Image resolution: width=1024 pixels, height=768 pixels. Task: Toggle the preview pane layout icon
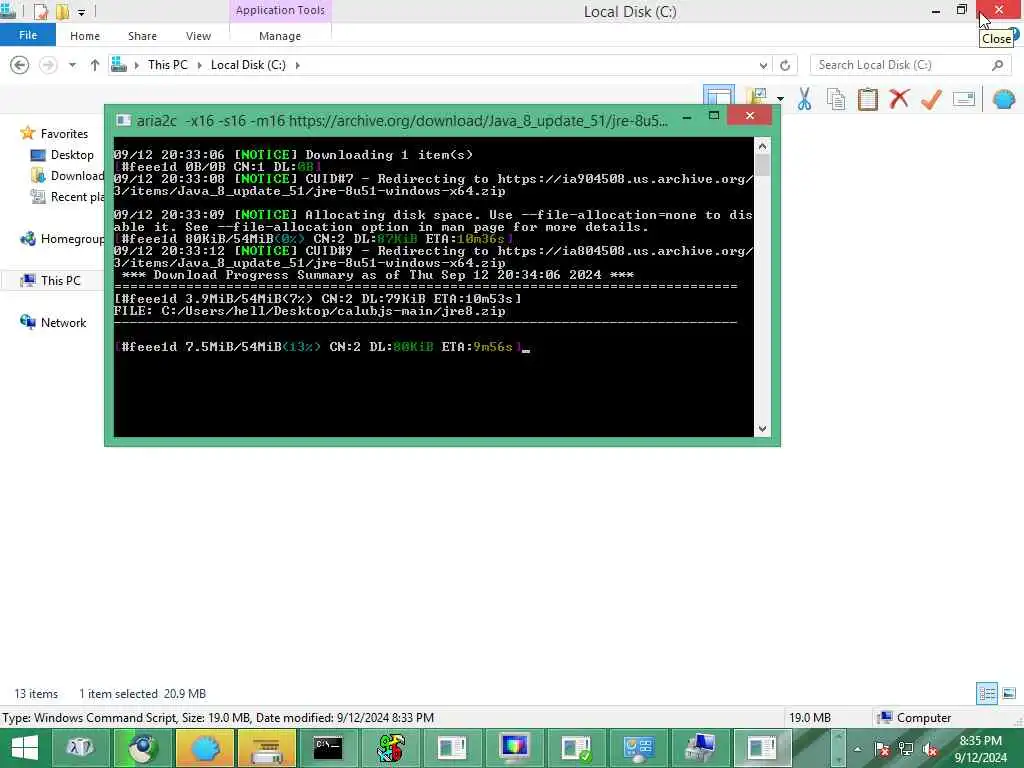point(718,96)
